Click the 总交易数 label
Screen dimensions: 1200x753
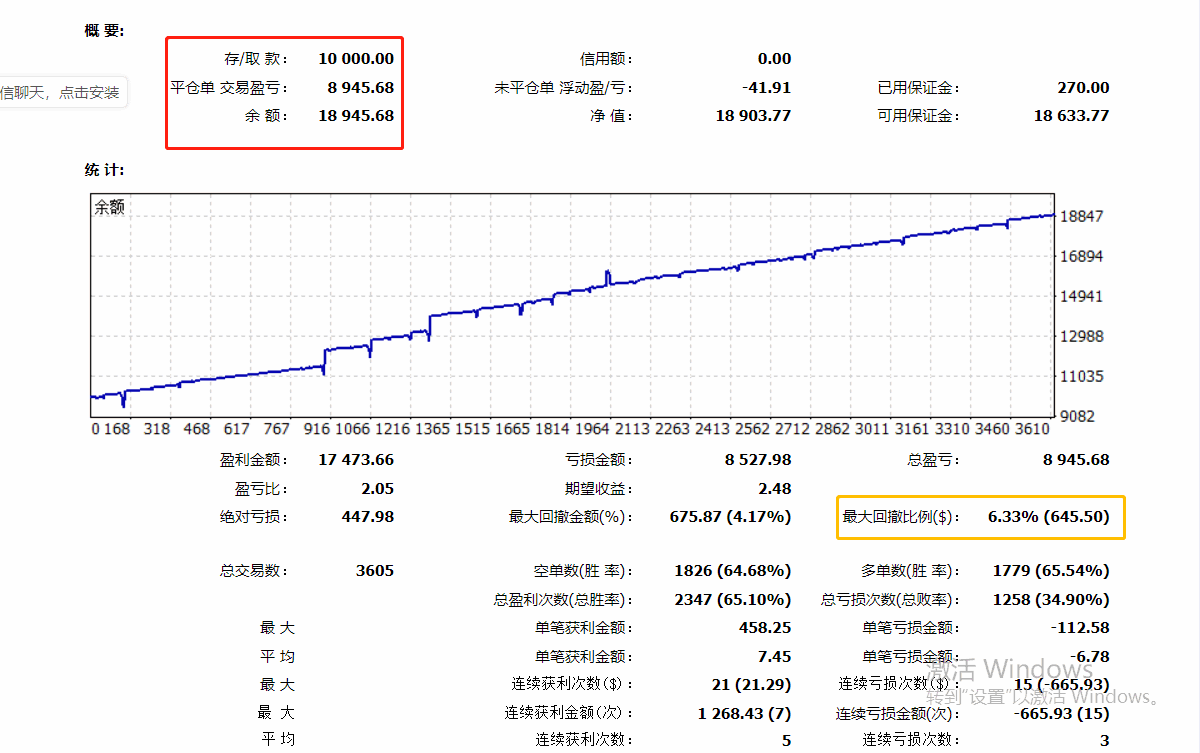(x=254, y=571)
